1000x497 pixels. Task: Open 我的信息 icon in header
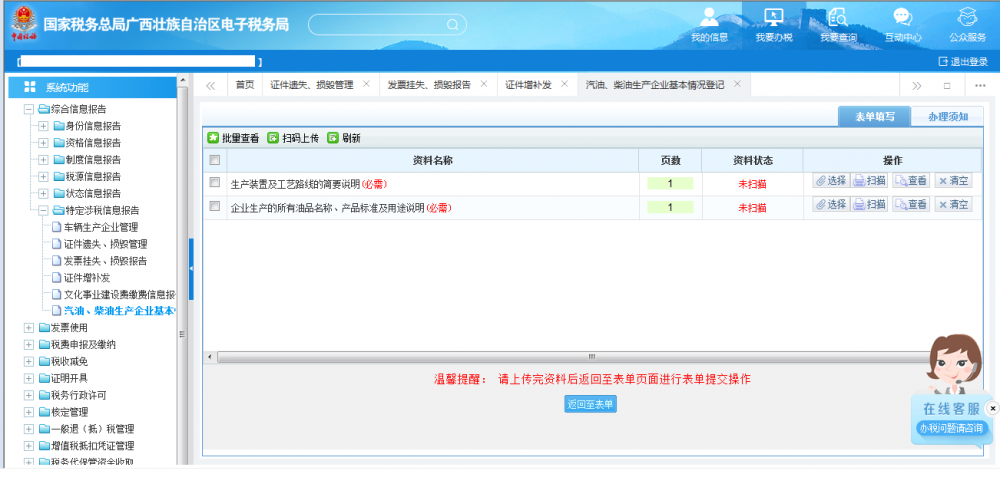pos(709,18)
